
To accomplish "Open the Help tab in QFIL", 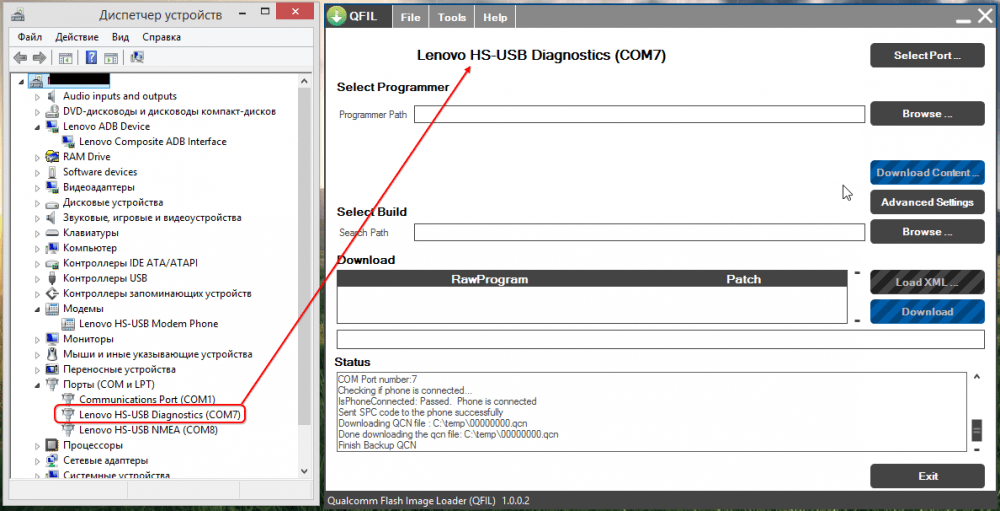I will tap(494, 17).
